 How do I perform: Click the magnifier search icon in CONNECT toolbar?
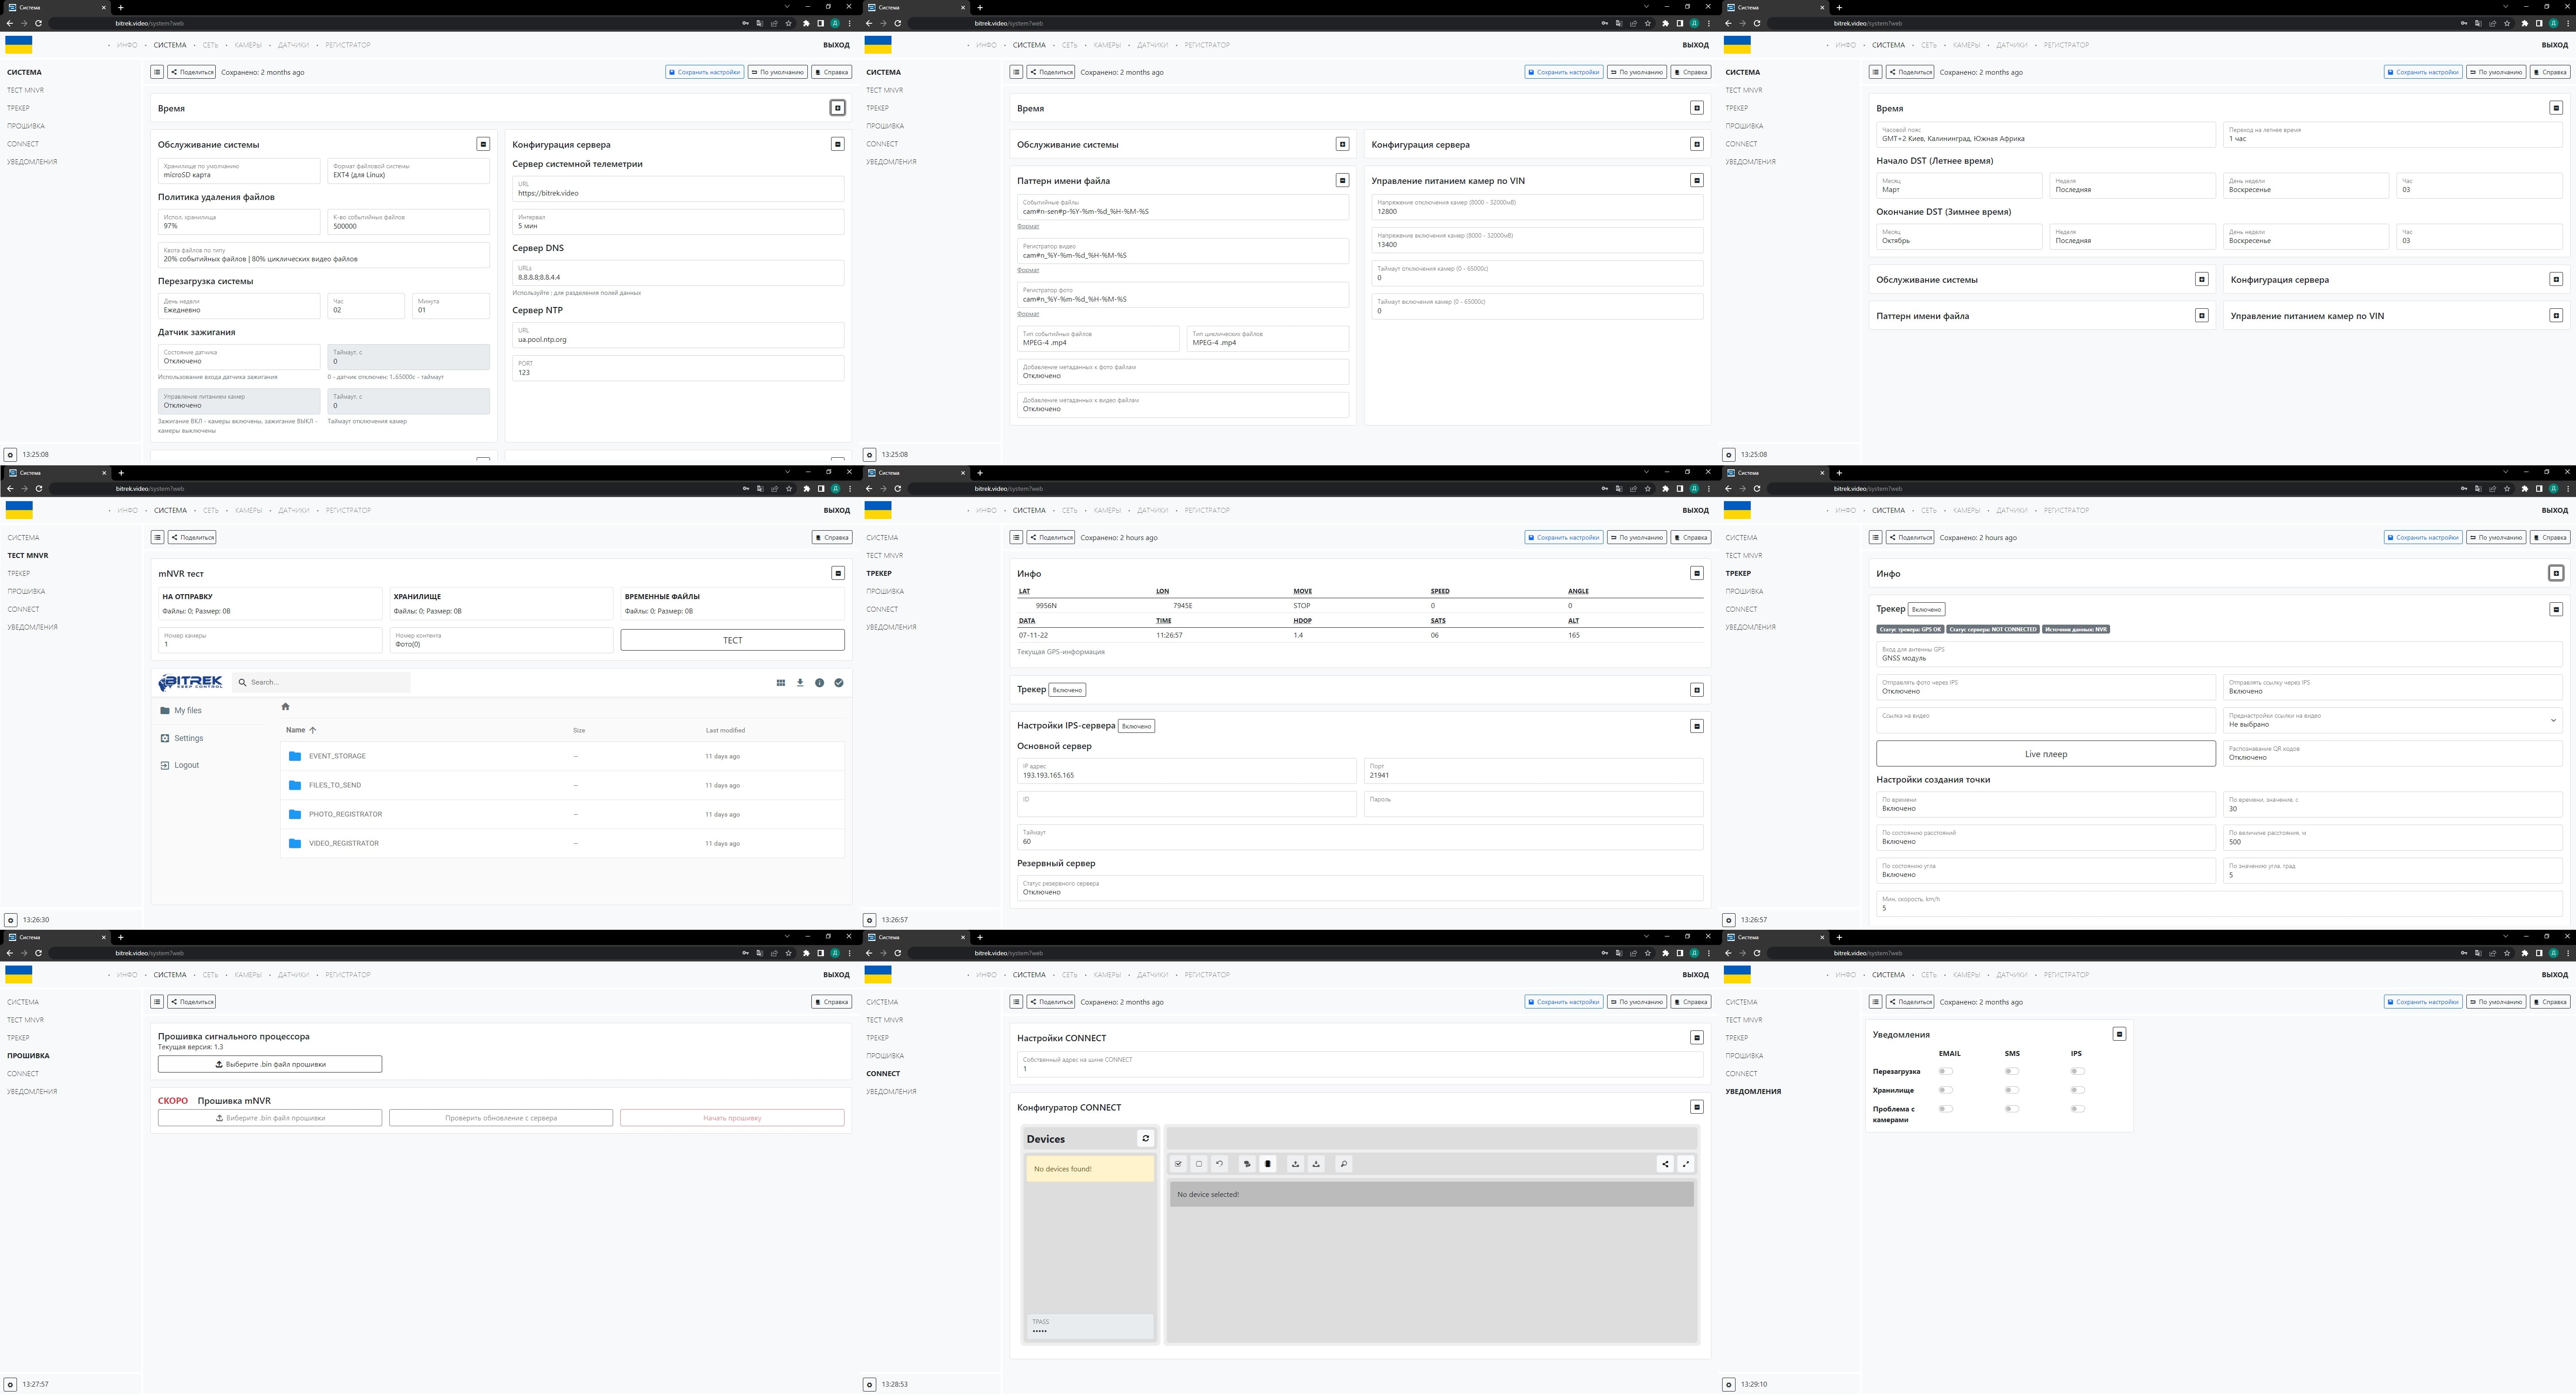point(1343,1164)
